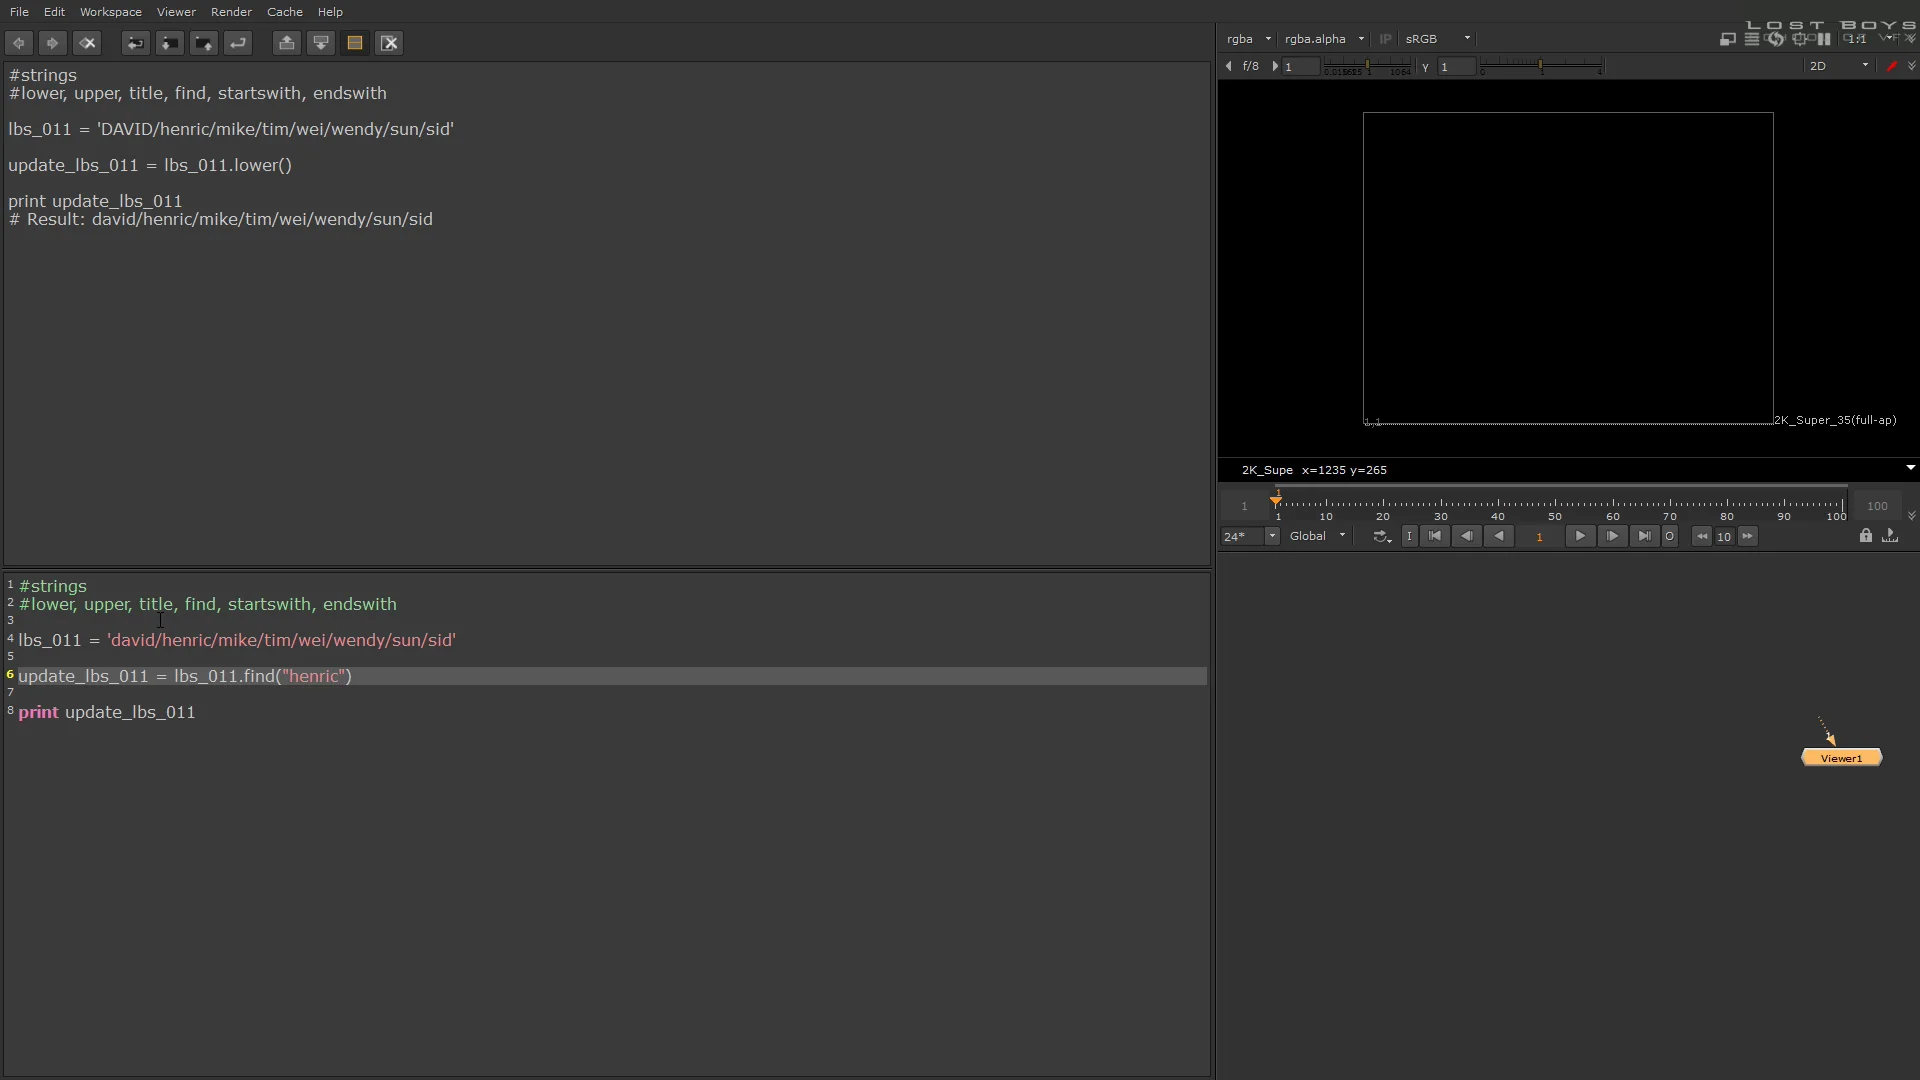The height and width of the screenshot is (1080, 1920).
Task: Set the in point with I button
Action: (1409, 537)
